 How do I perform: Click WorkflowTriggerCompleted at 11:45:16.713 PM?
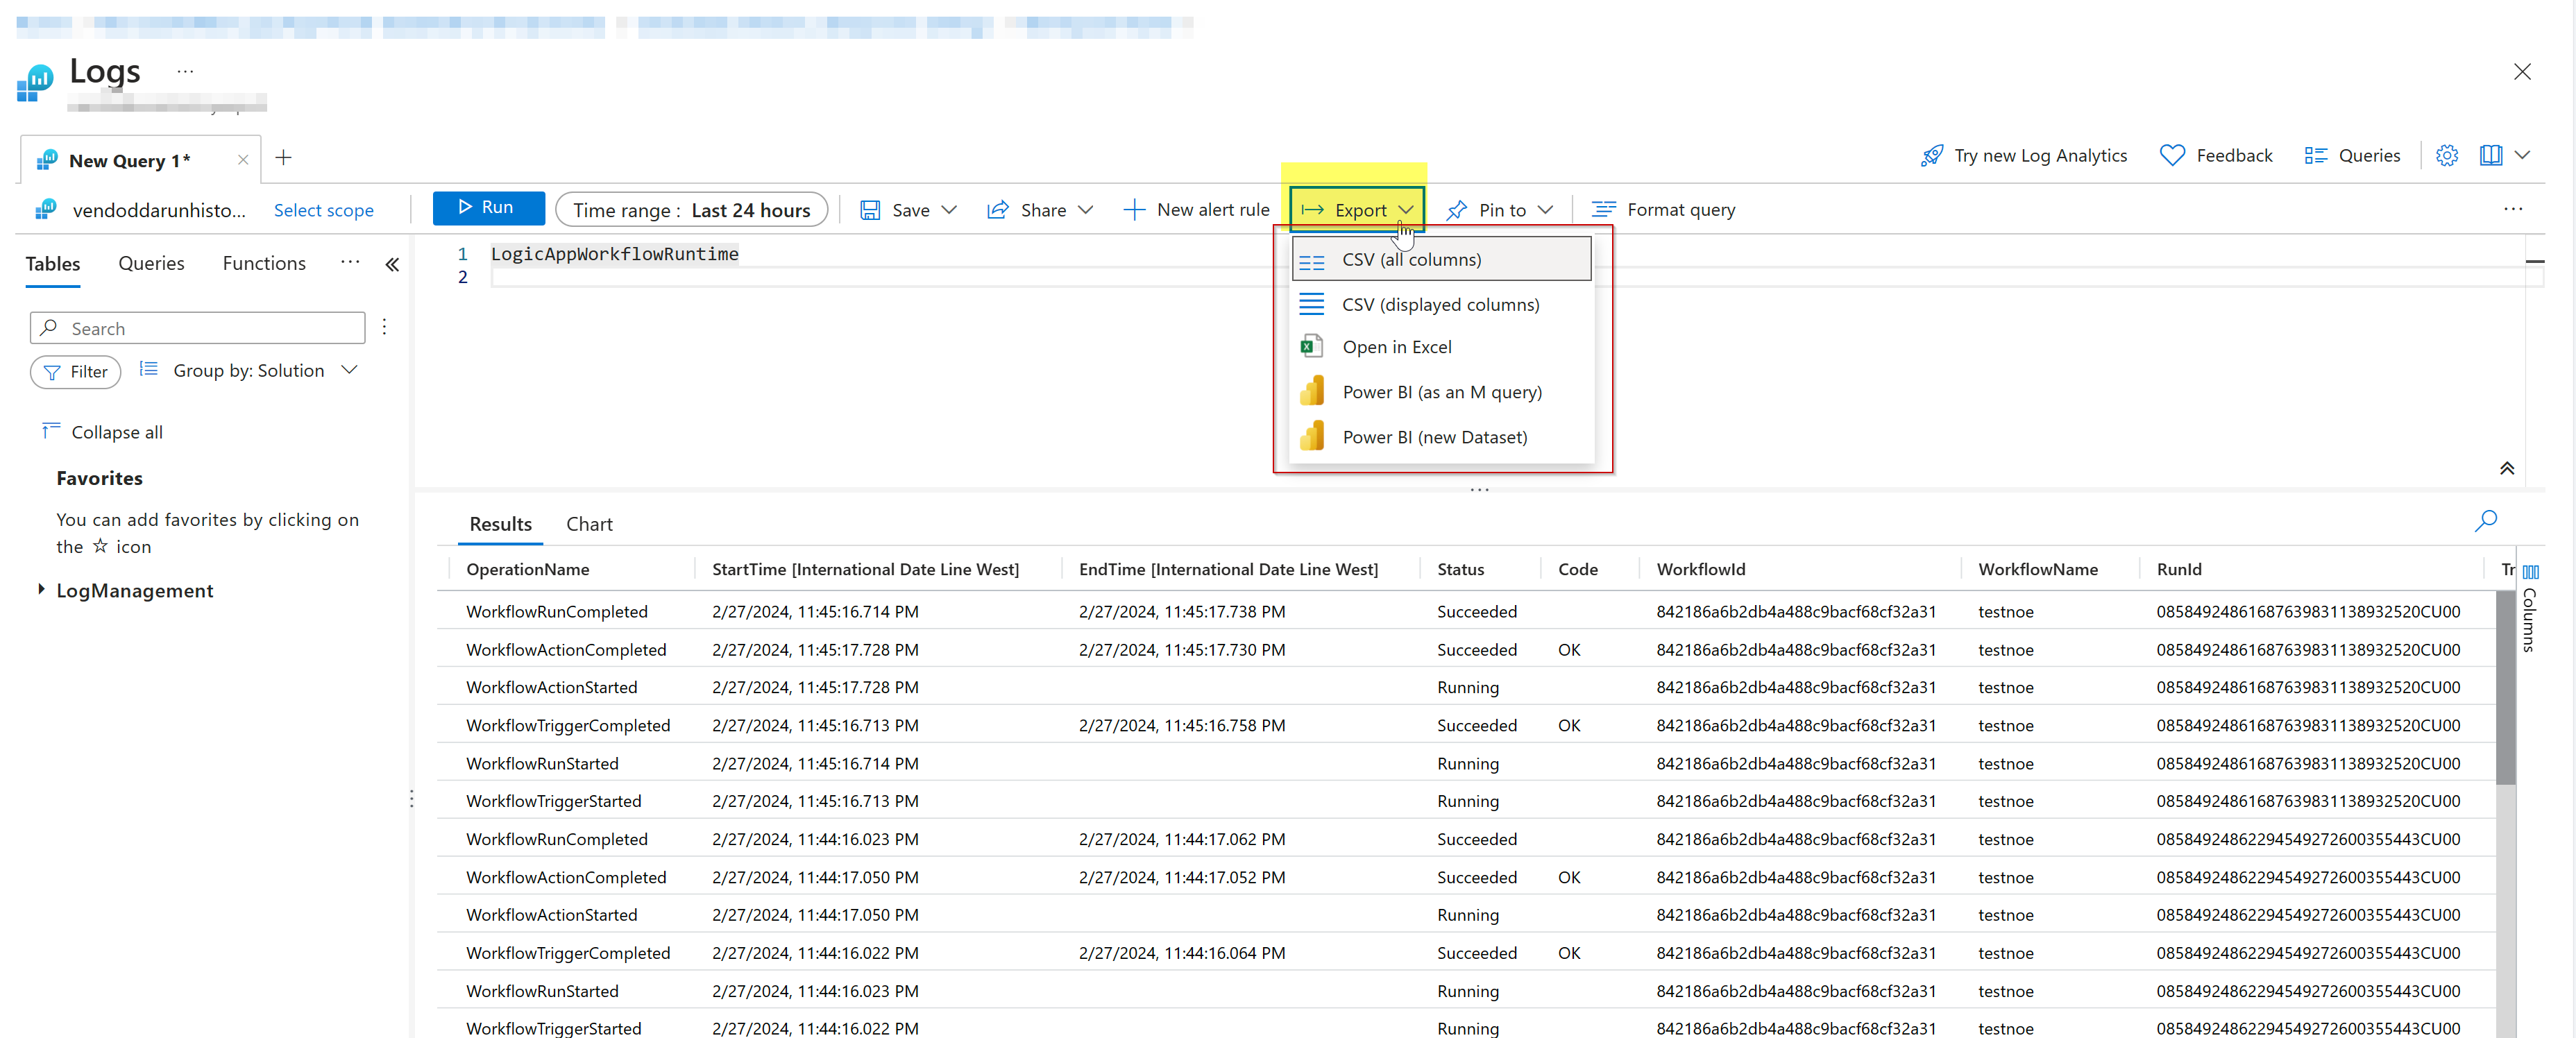567,725
